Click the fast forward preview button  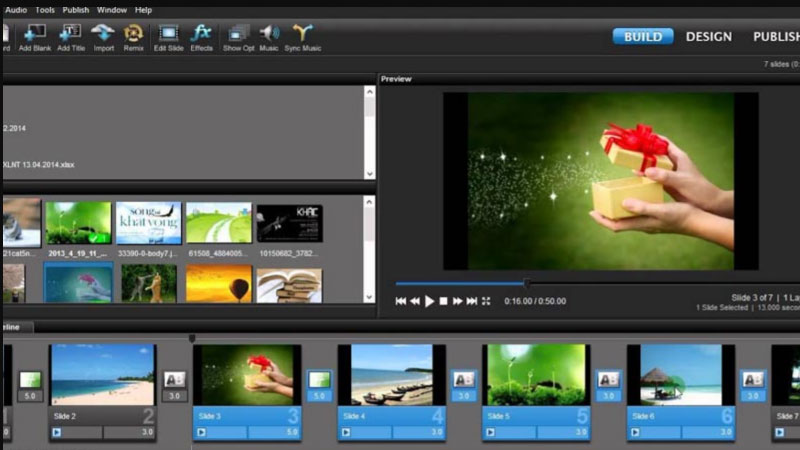(458, 301)
